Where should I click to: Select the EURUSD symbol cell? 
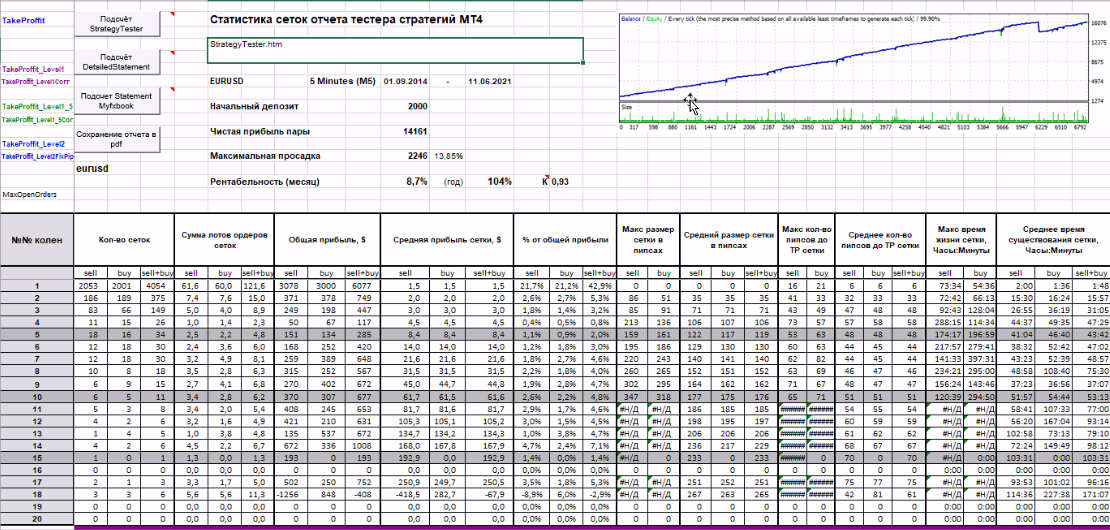[227, 81]
